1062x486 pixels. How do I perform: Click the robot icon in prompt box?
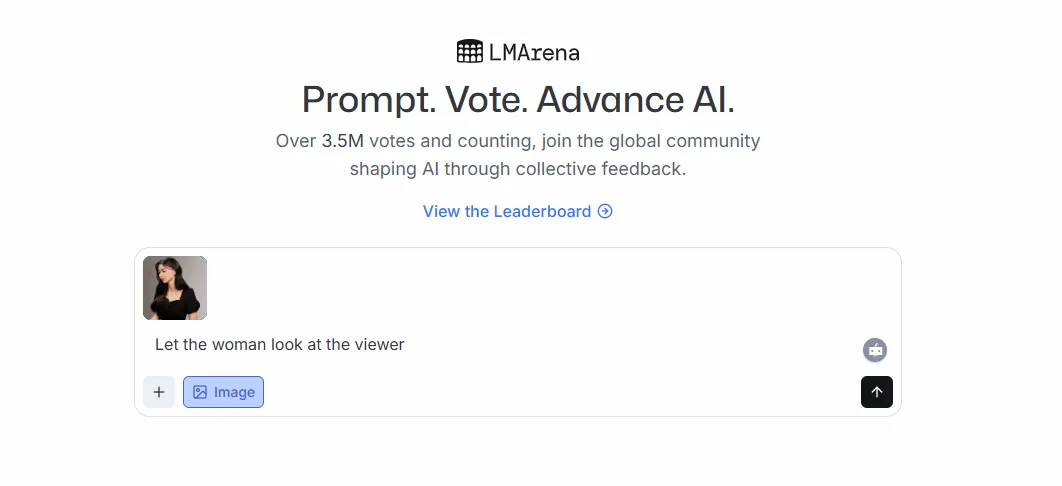(875, 350)
